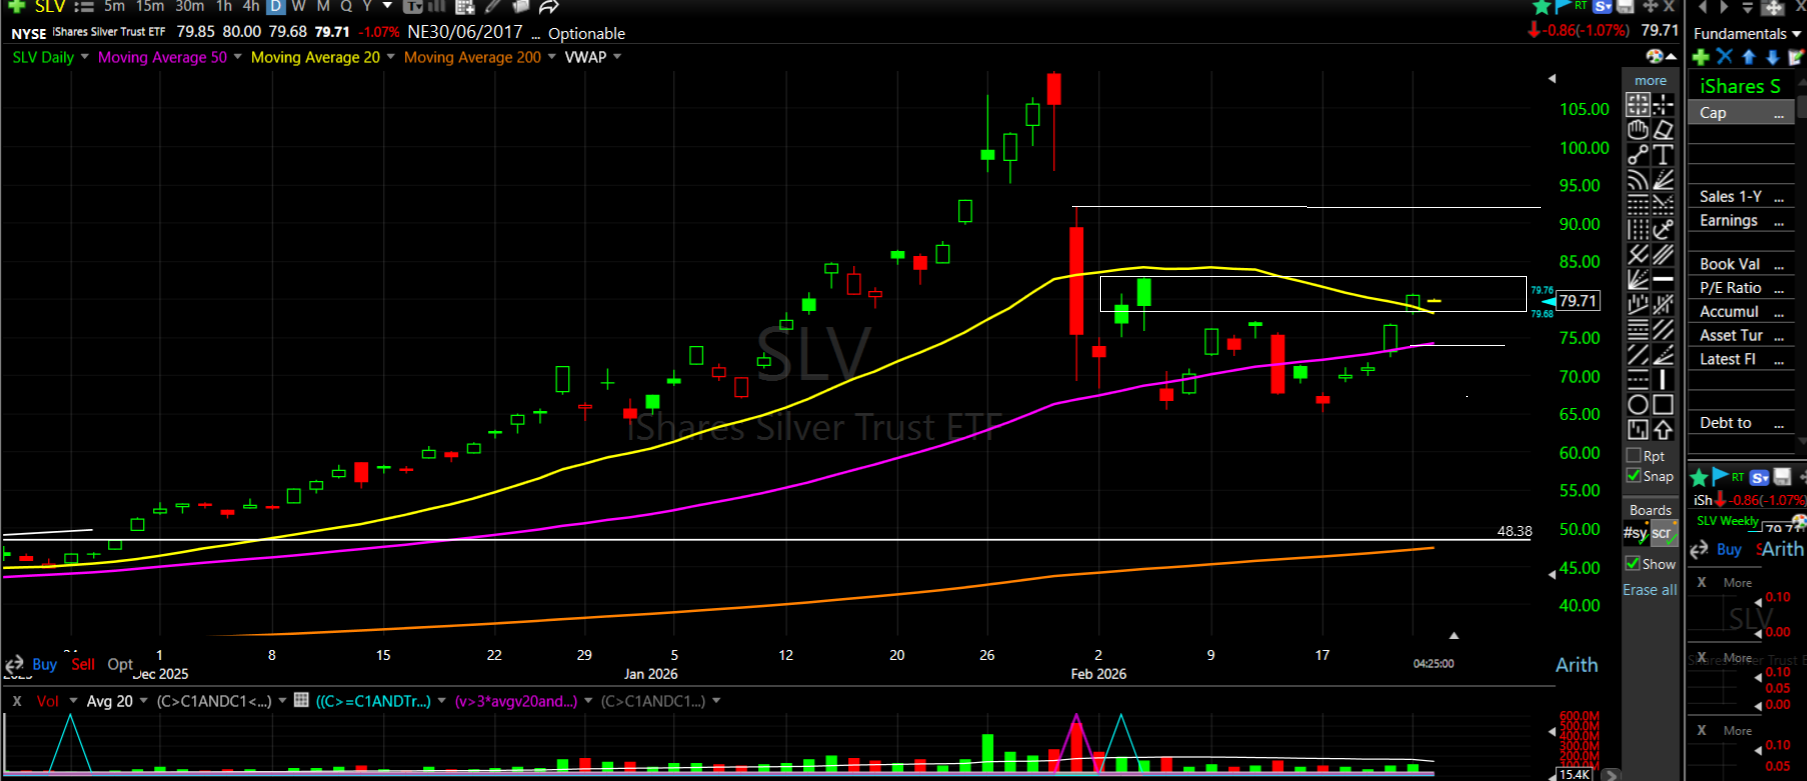Select the P/E Ratio fundamentals row
Image resolution: width=1807 pixels, height=781 pixels.
pyautogui.click(x=1741, y=288)
